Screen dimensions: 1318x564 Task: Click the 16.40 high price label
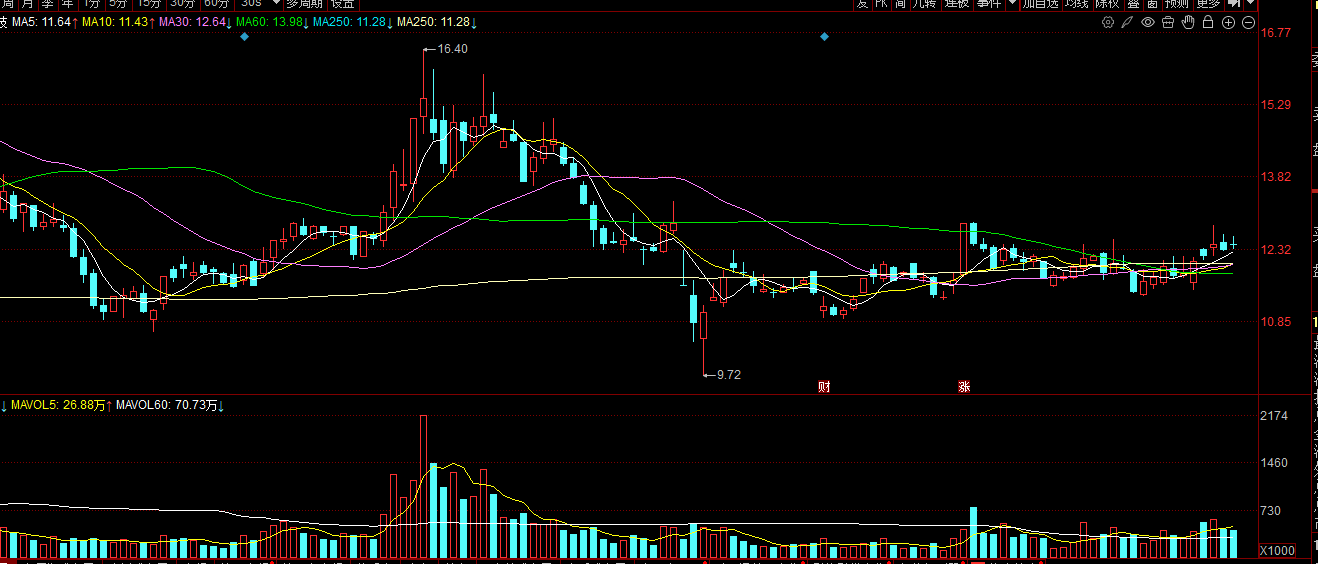pos(453,49)
